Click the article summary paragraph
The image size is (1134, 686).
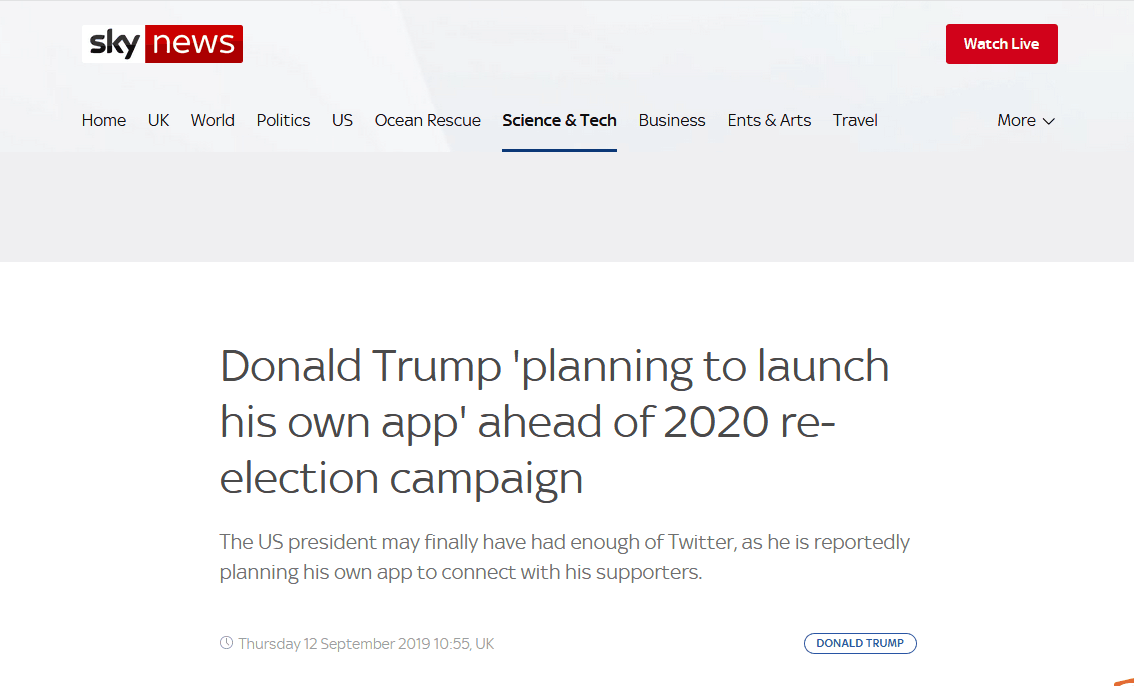(x=565, y=557)
